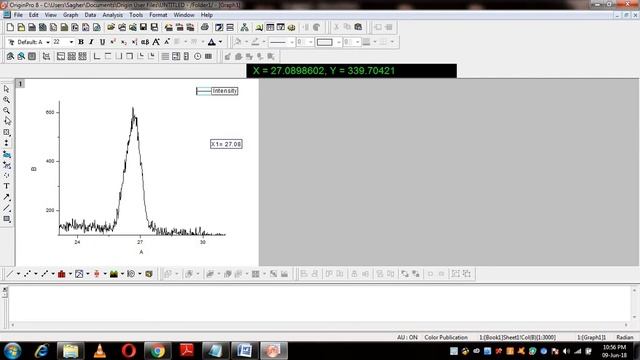
Task: Click the data readout 'X = 27.0898602' display
Action: coord(352,71)
